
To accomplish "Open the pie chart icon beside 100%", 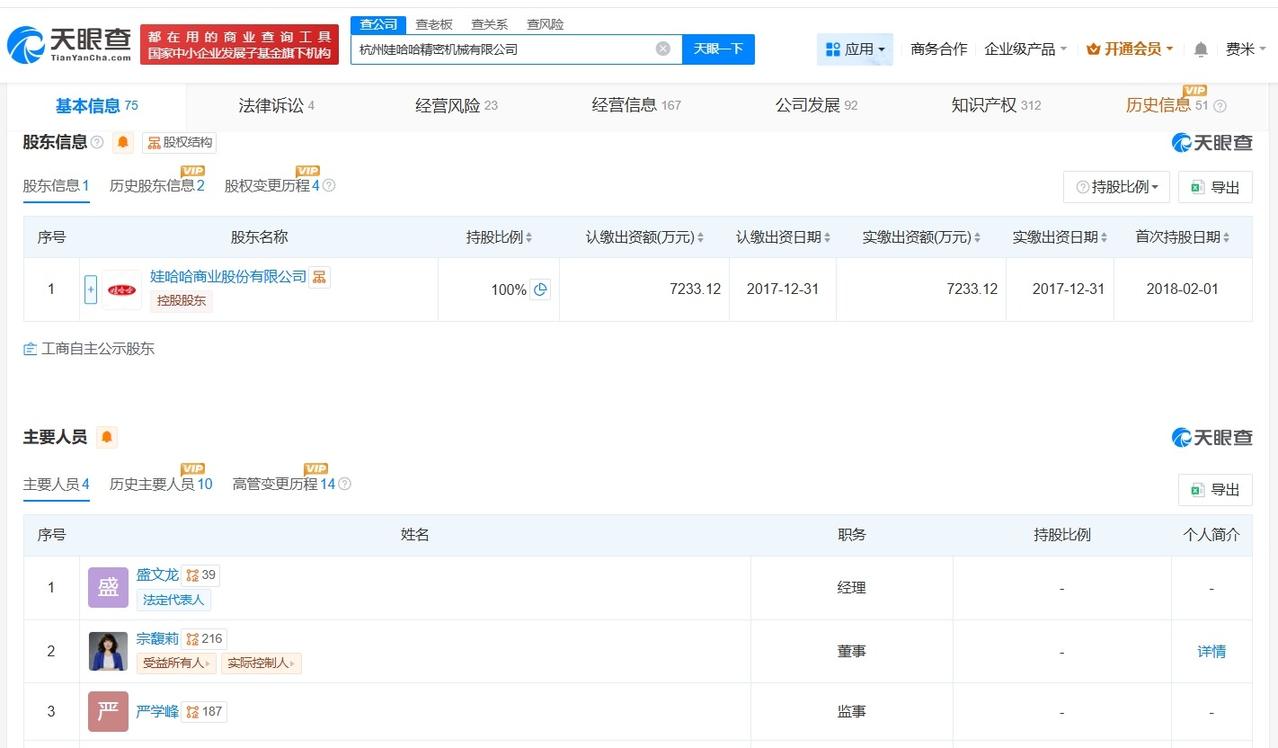I will tap(540, 290).
